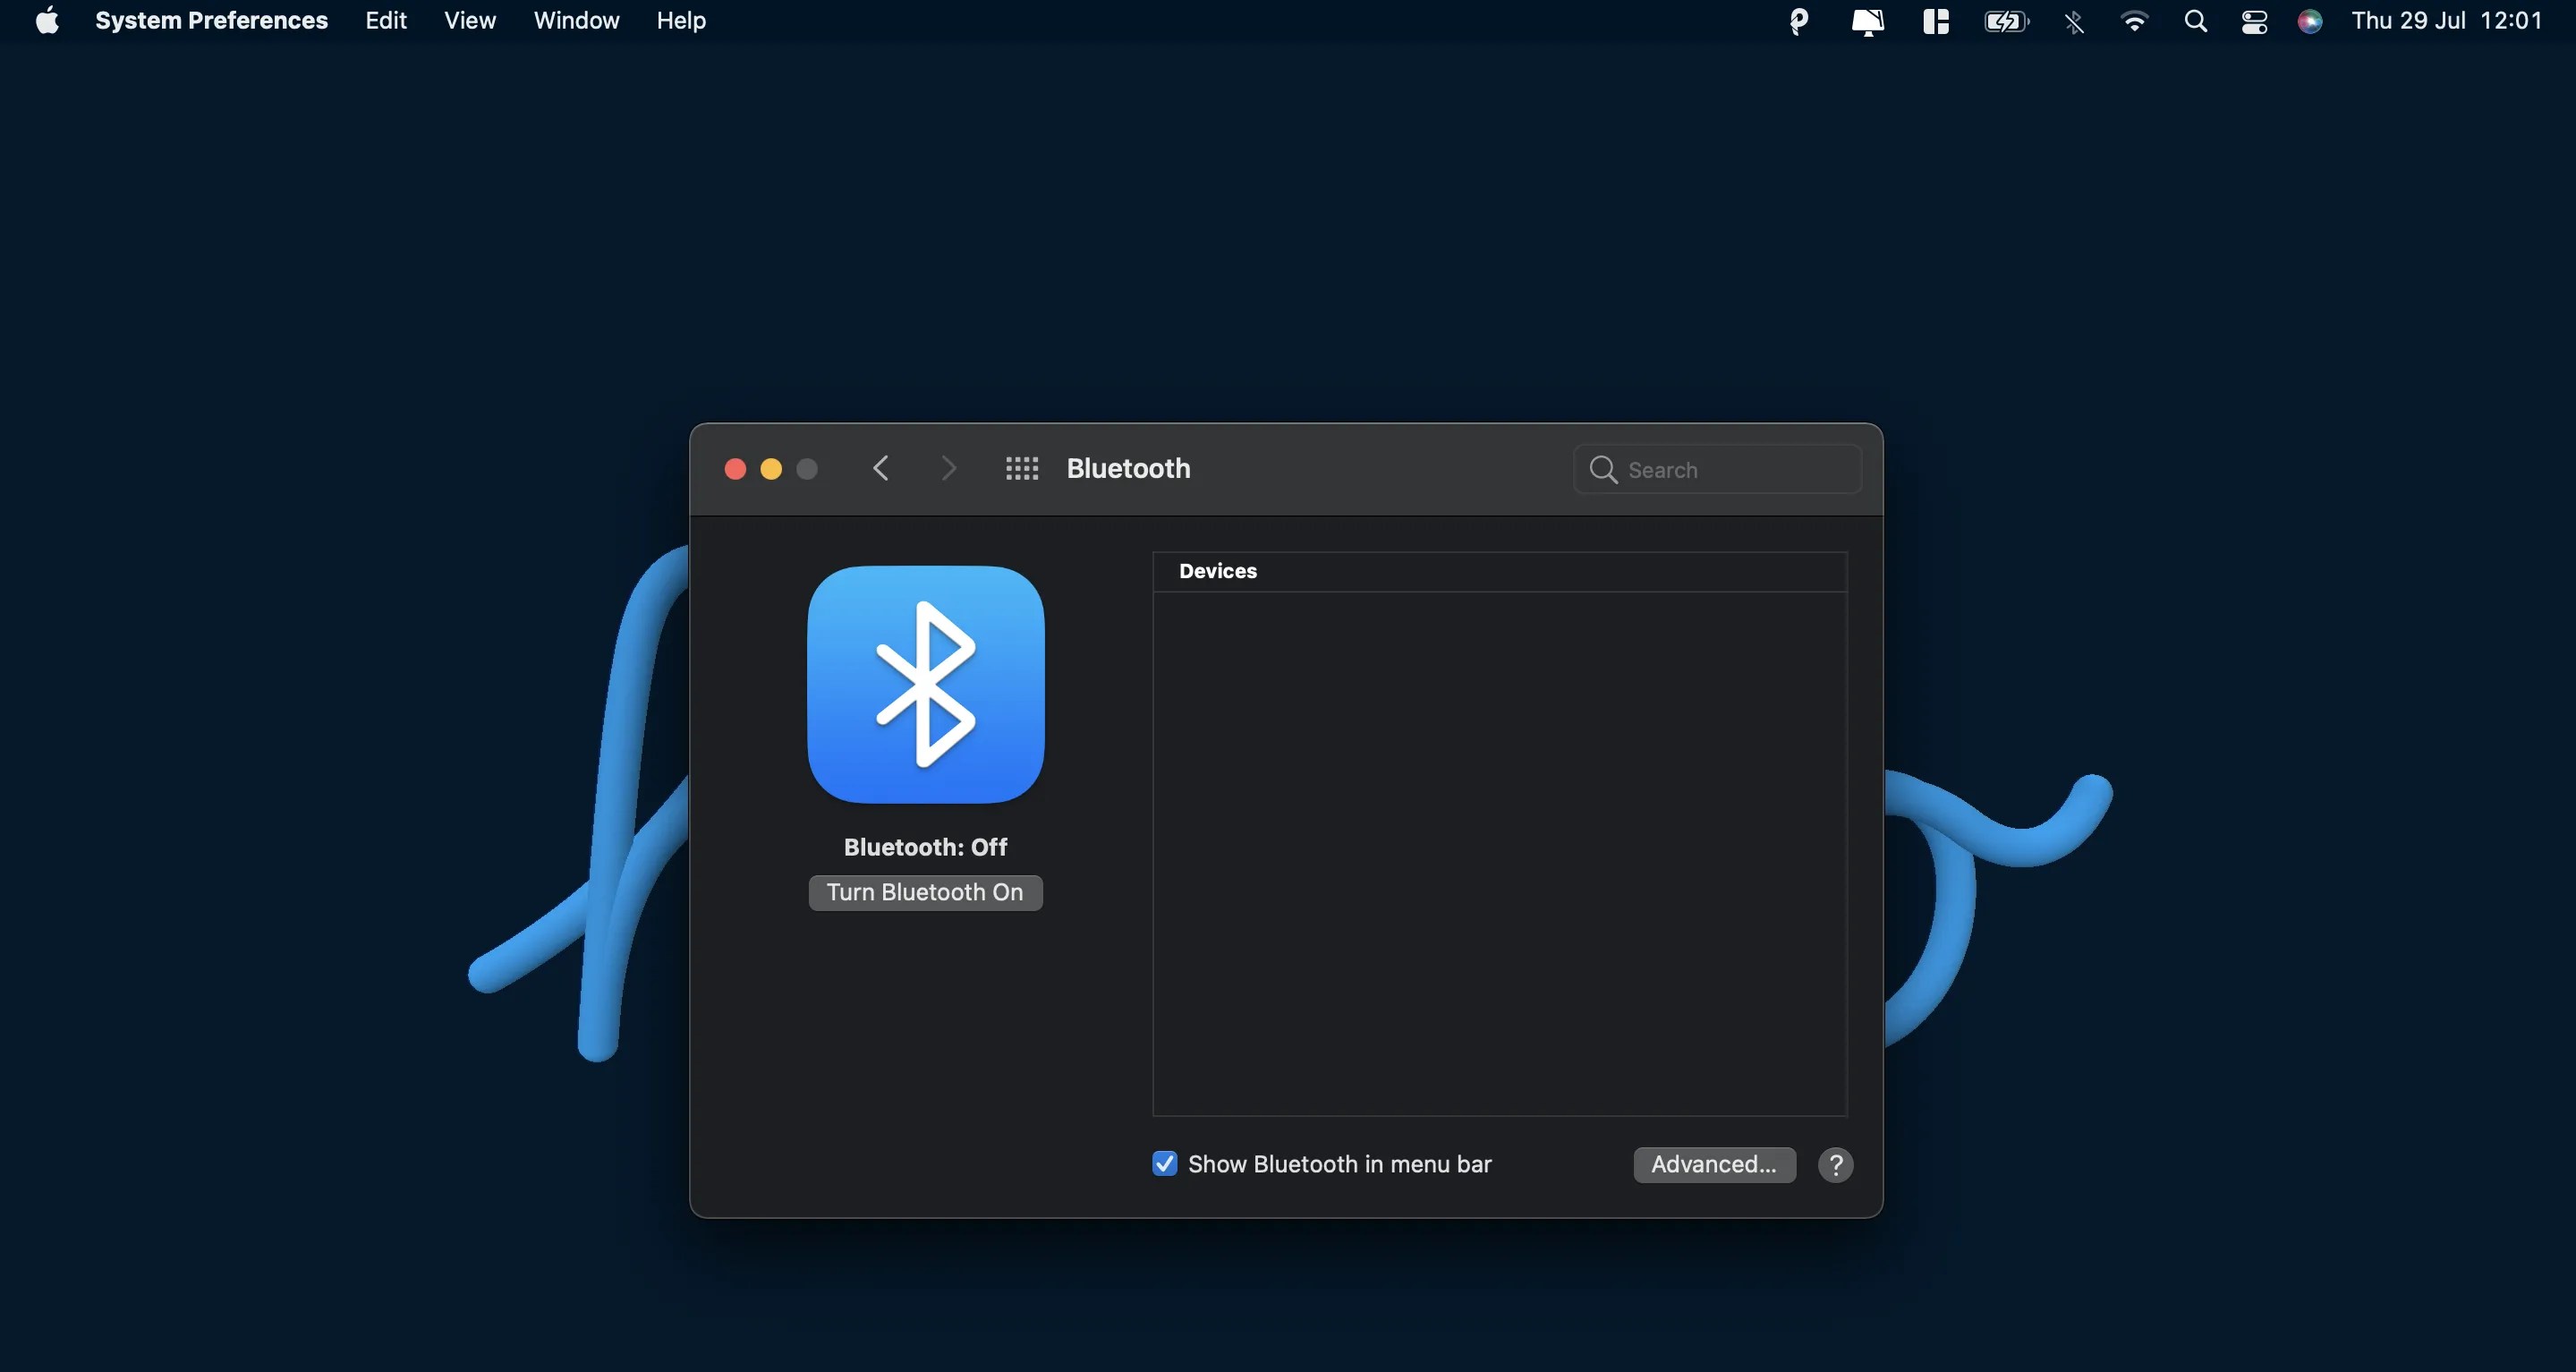This screenshot has width=2576, height=1372.
Task: Open Bluetooth status icon in menu bar
Action: click(2074, 21)
